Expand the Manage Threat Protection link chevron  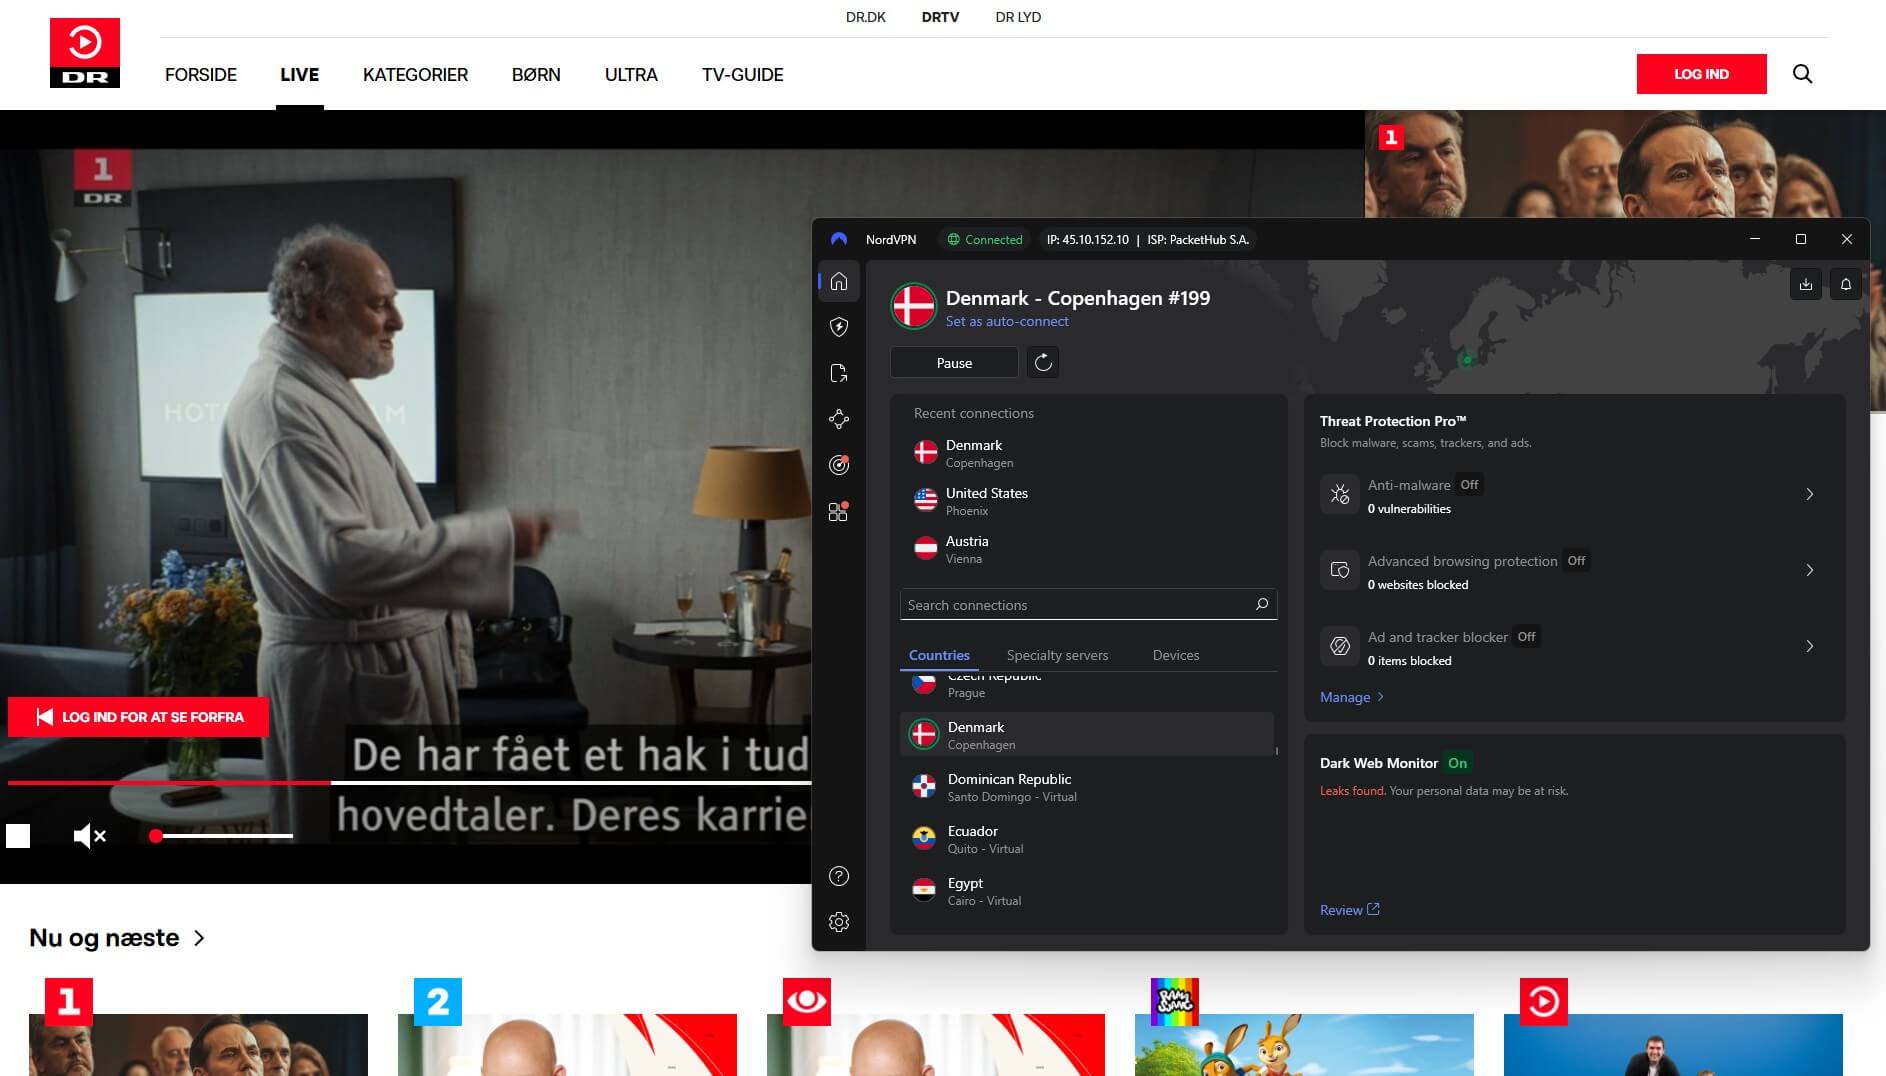coord(1379,697)
